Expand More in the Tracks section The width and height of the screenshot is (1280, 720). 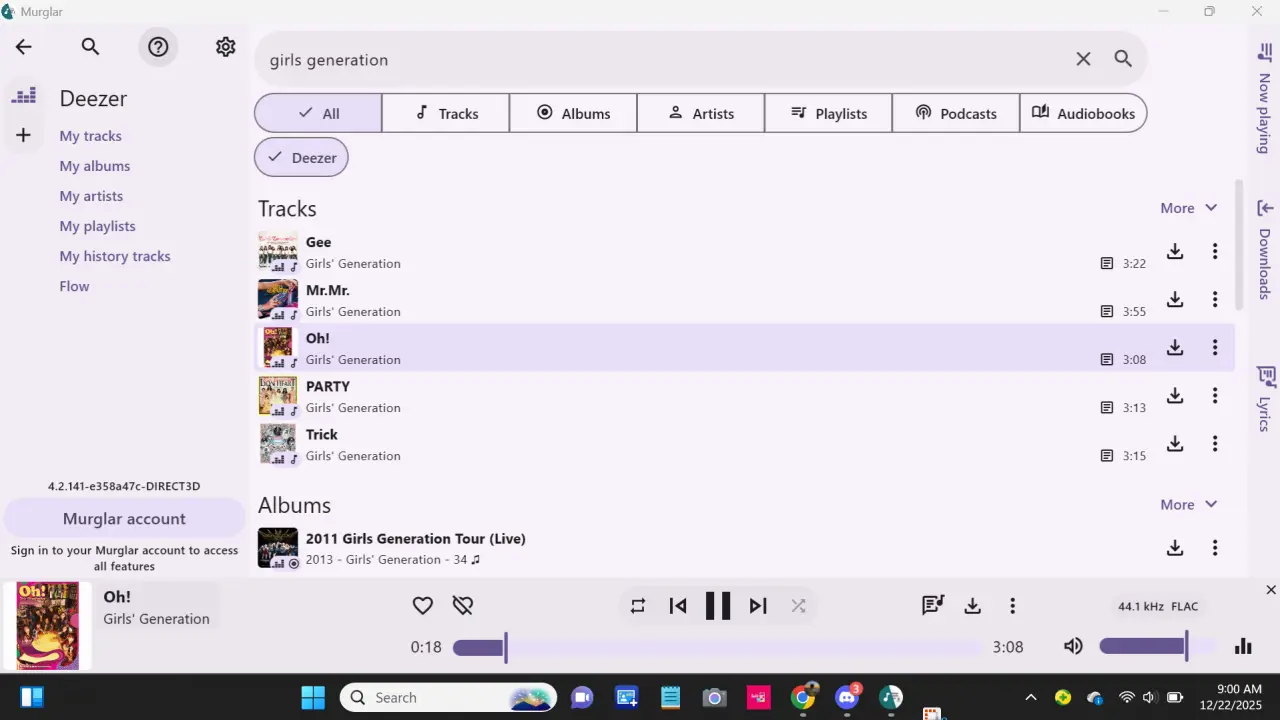tap(1189, 208)
